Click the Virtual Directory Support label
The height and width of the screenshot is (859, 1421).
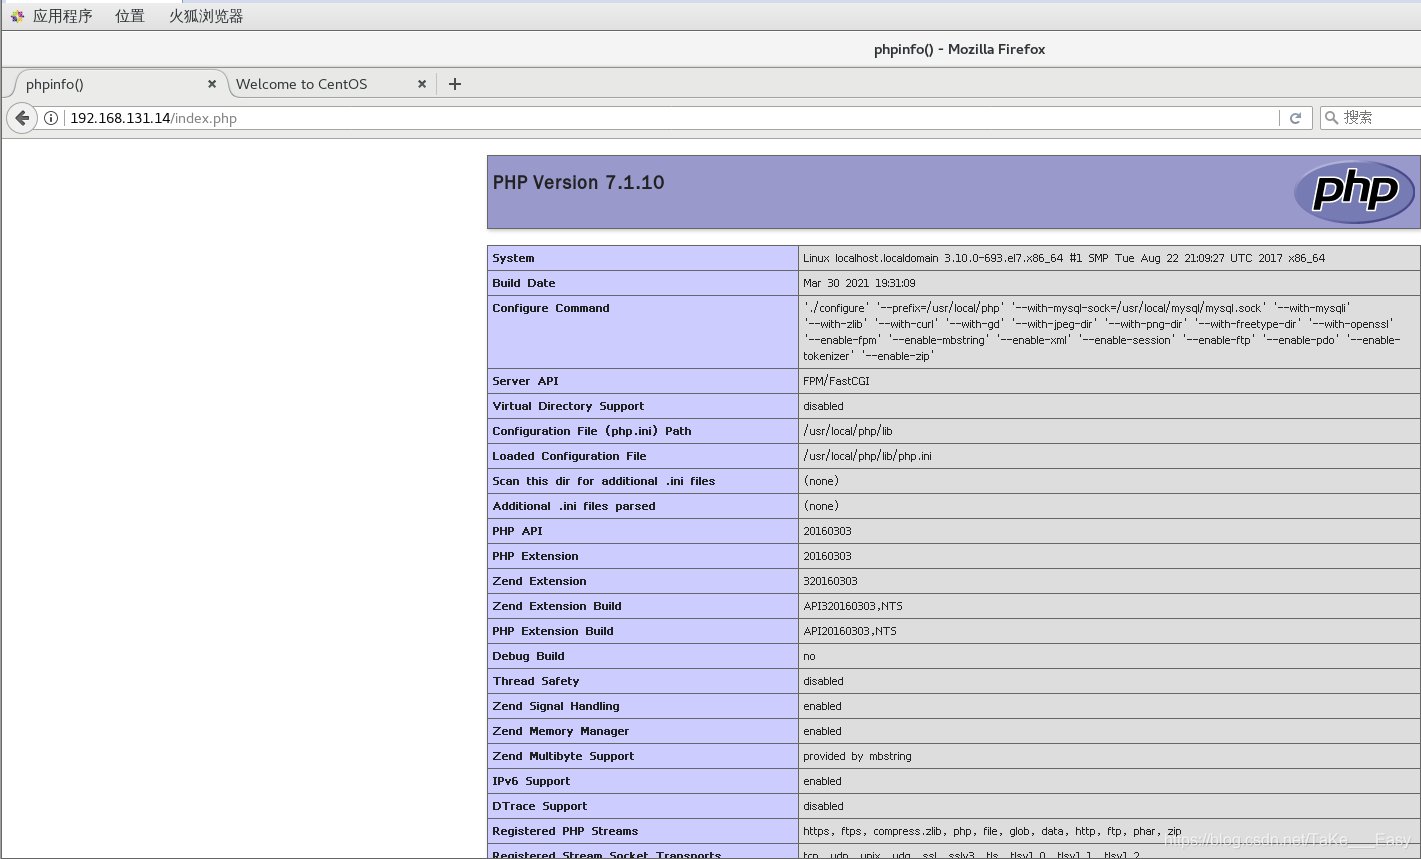pyautogui.click(x=568, y=406)
